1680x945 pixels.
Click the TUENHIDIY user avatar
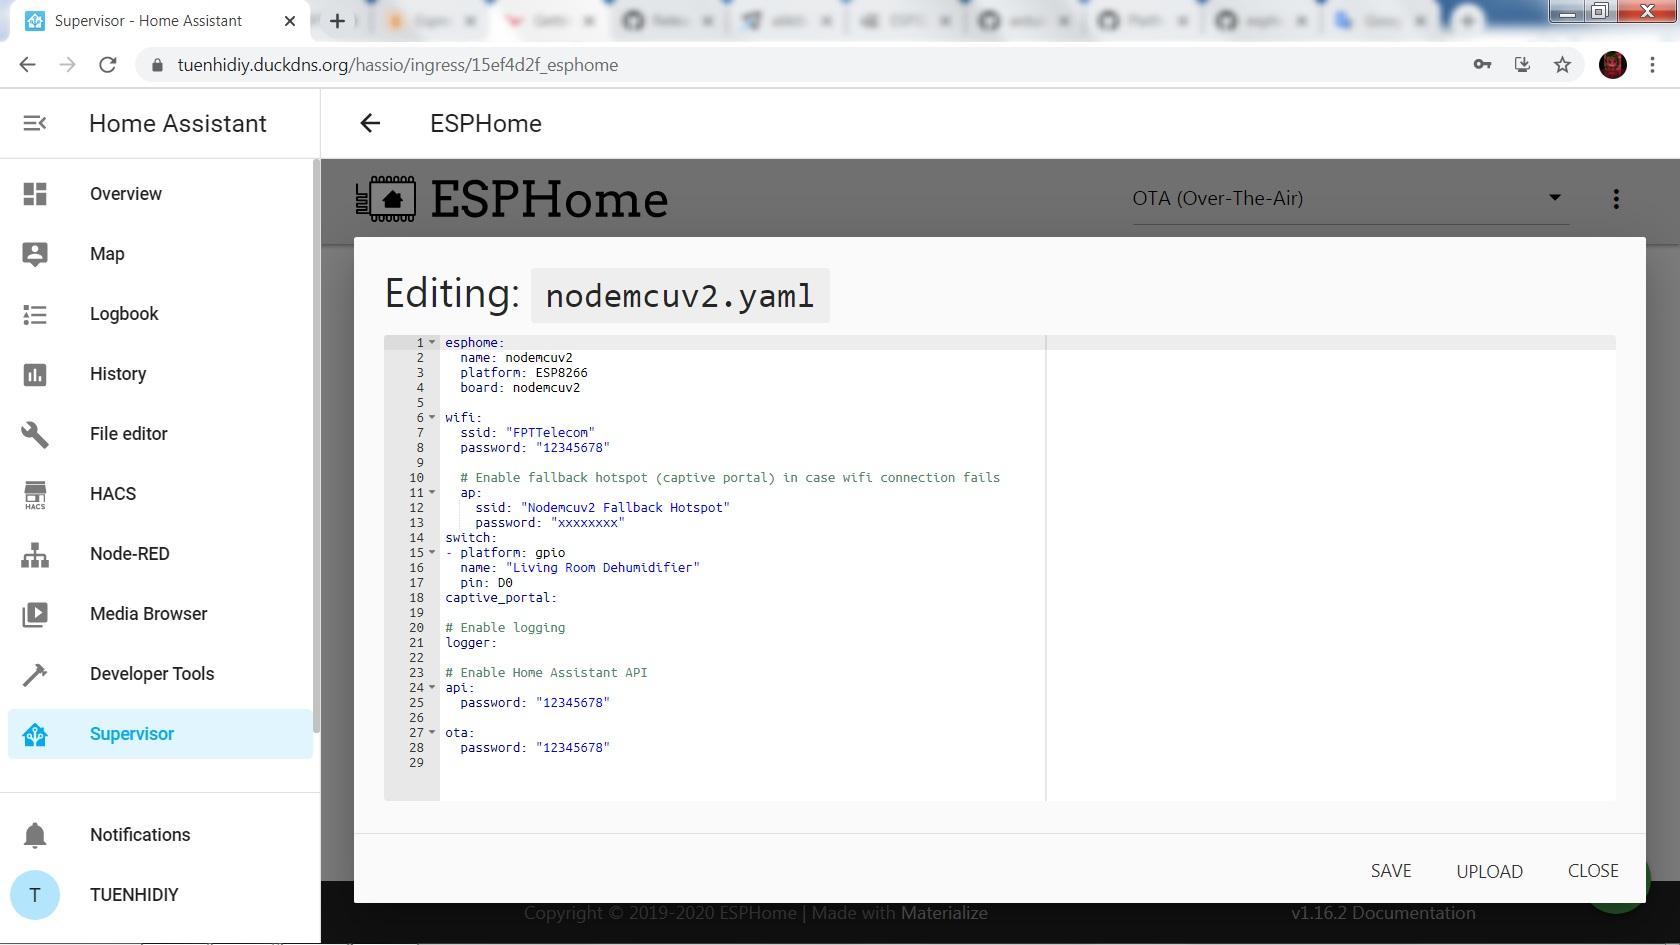tap(35, 895)
